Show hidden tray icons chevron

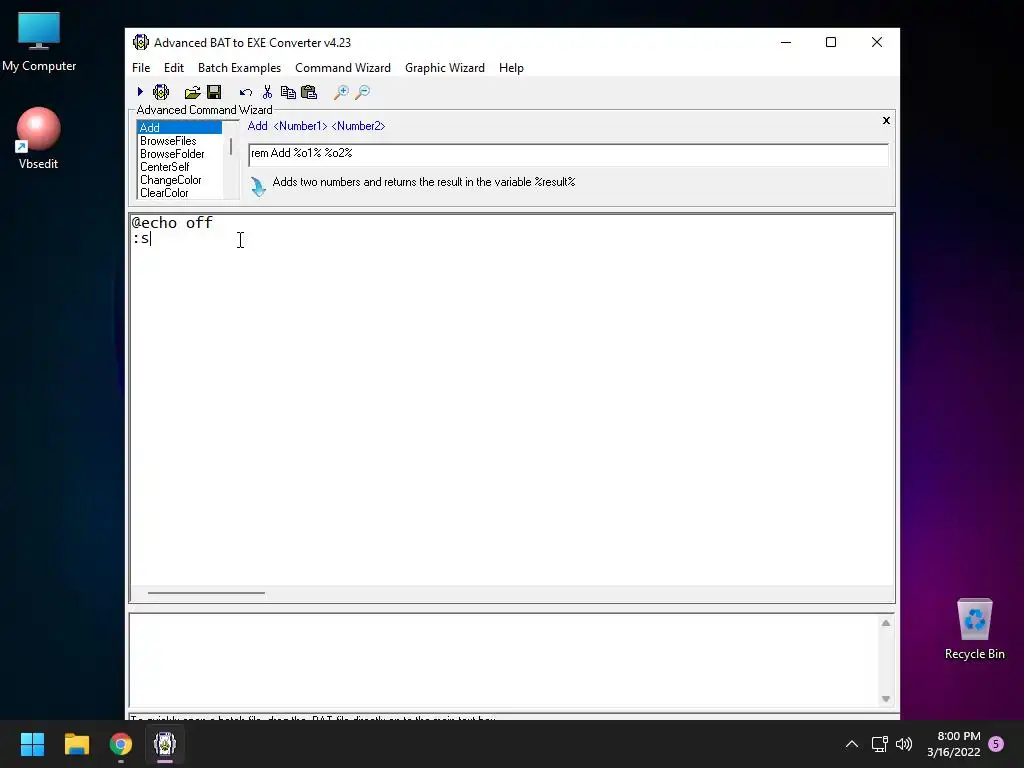852,744
